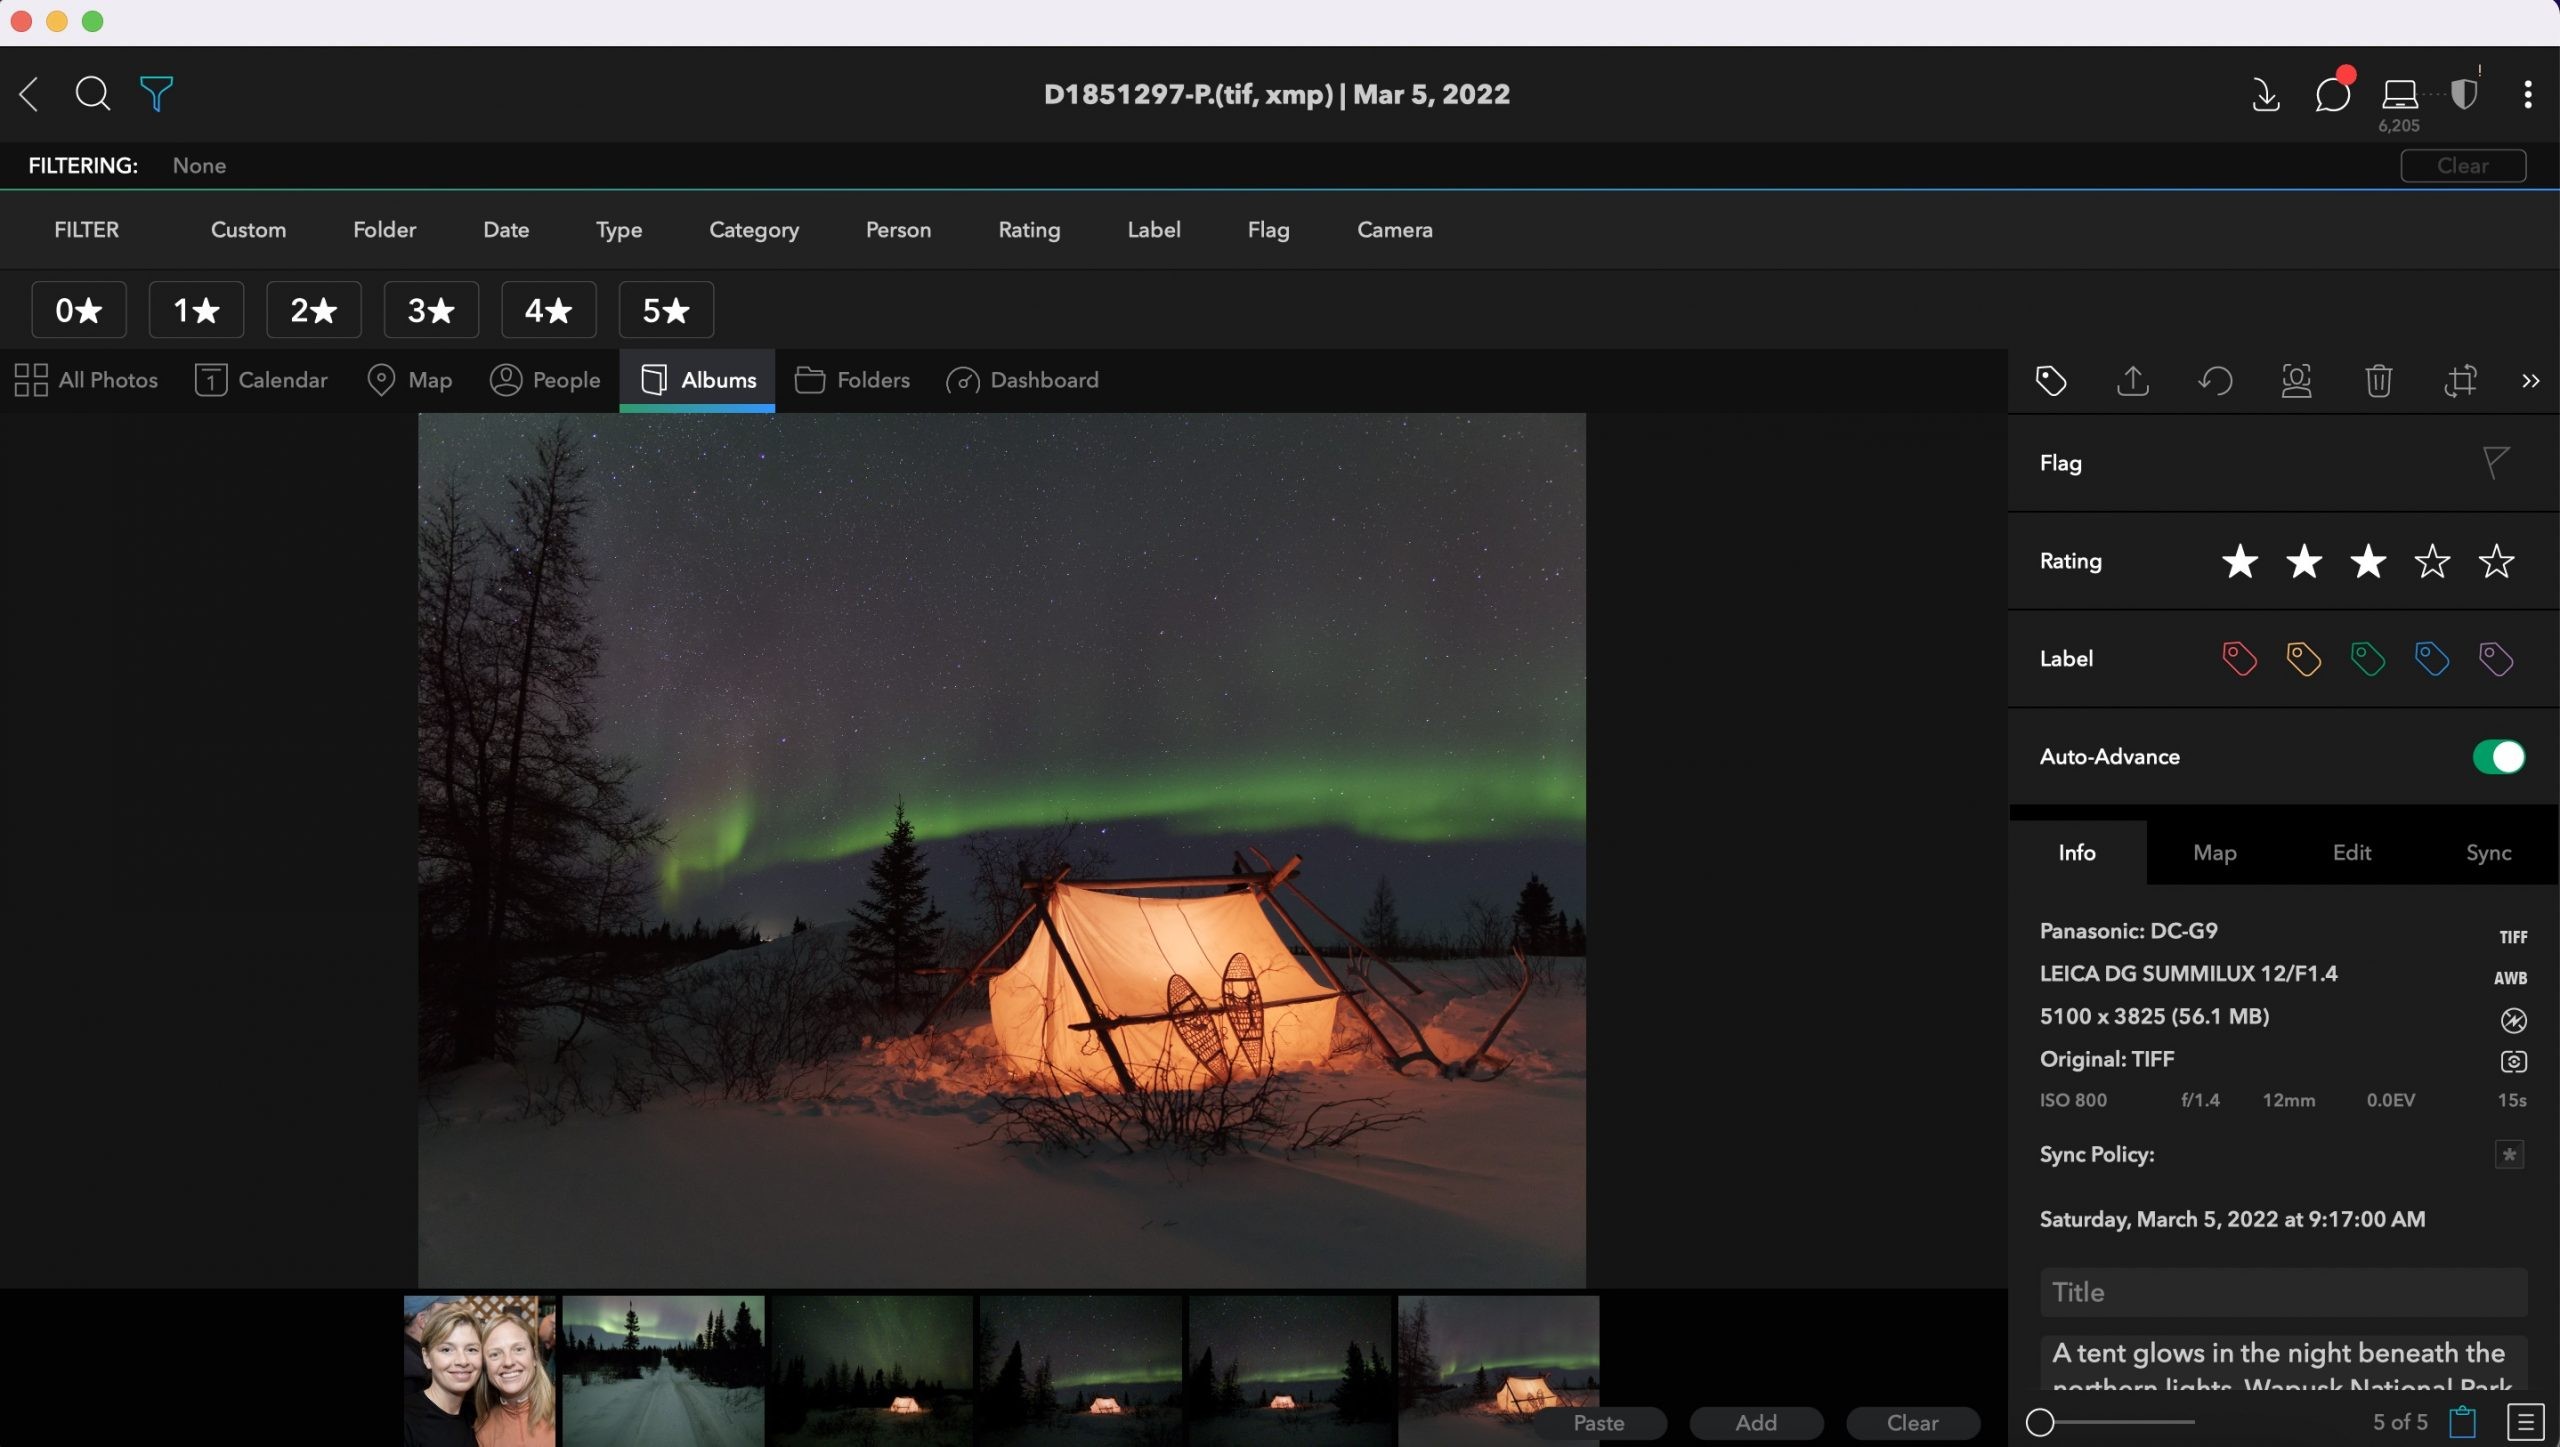Apply the green label tag
The image size is (2560, 1447).
tap(2367, 659)
